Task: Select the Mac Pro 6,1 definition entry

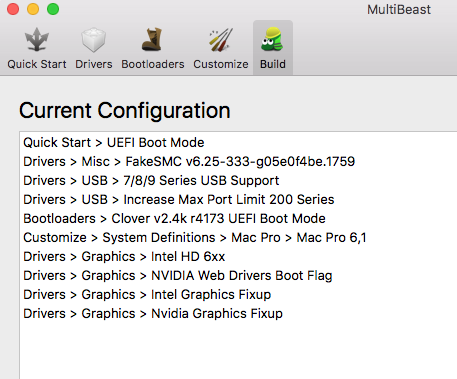Action: [x=195, y=238]
